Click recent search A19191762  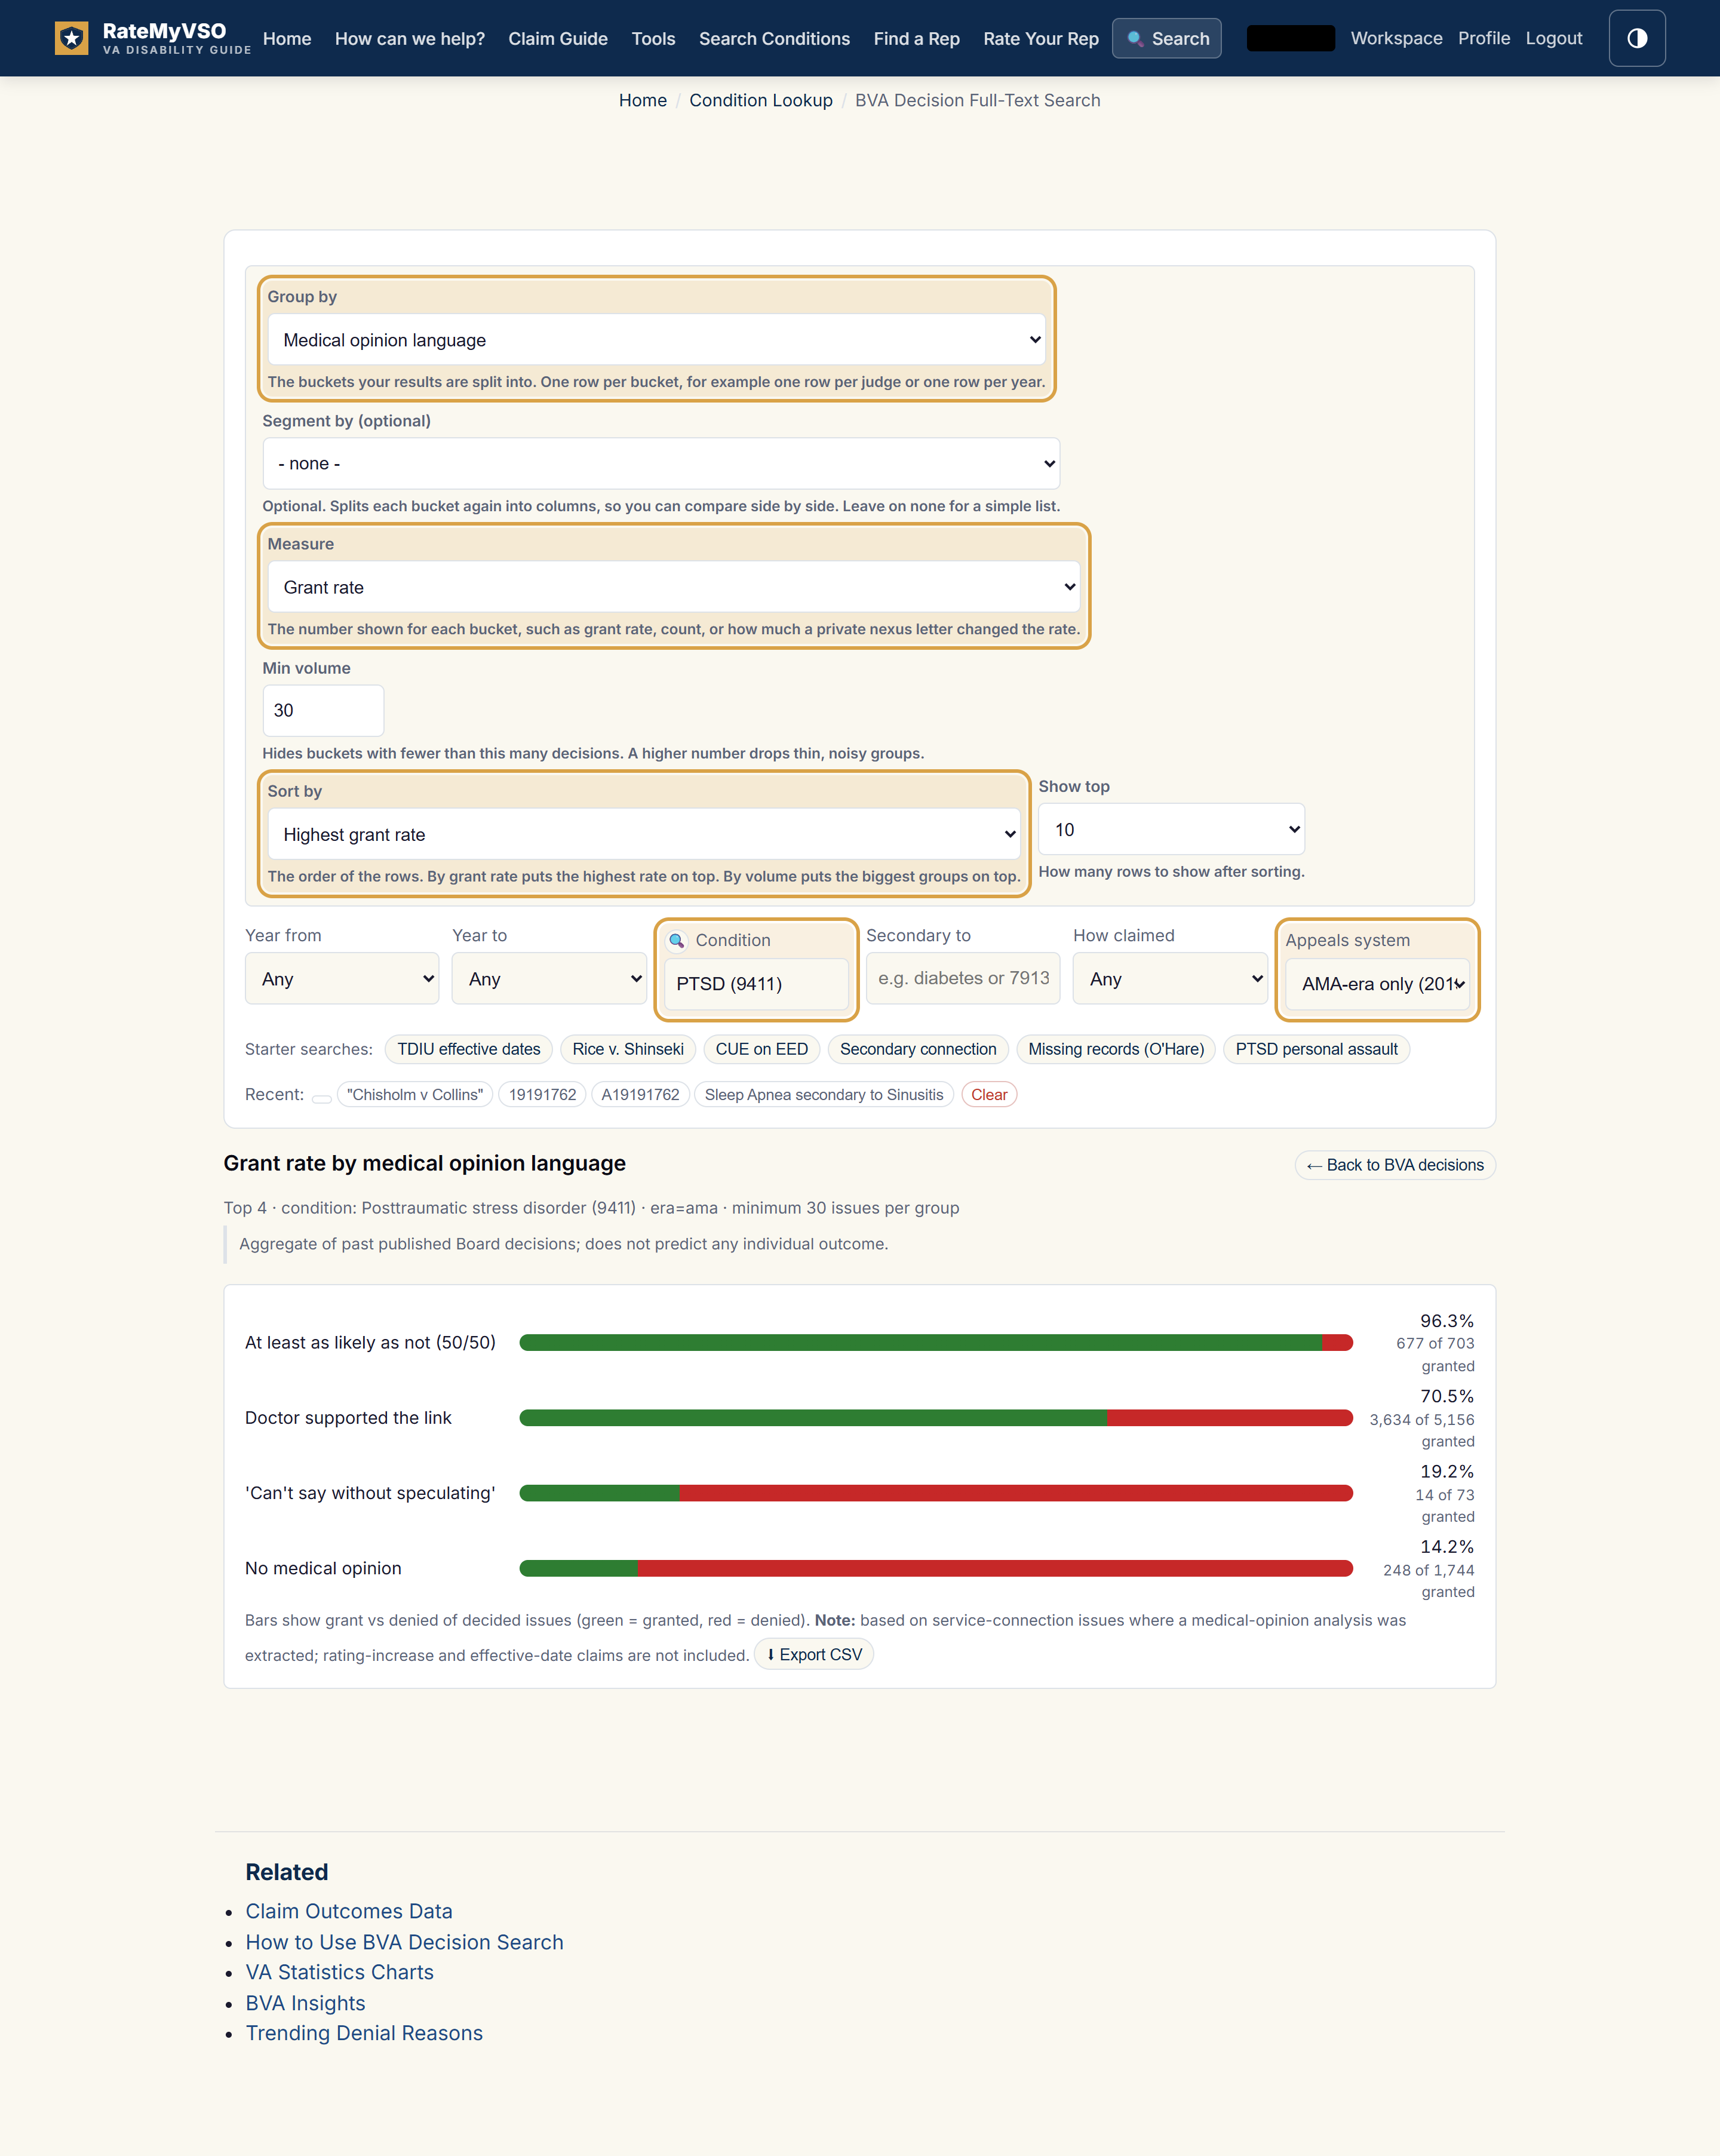[640, 1095]
